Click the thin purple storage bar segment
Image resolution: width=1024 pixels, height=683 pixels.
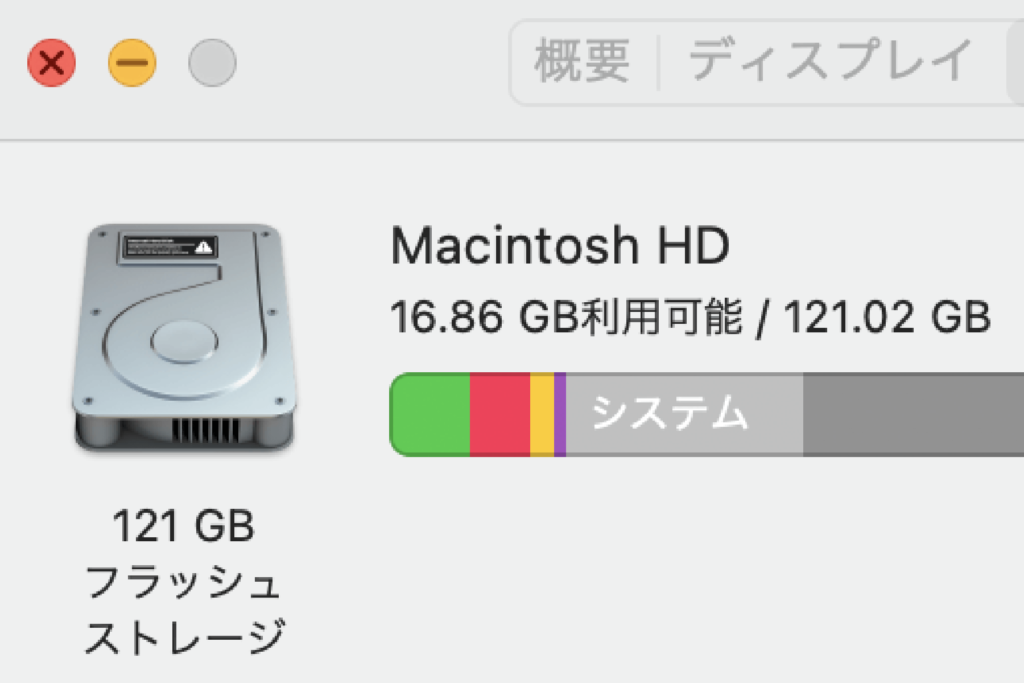560,414
